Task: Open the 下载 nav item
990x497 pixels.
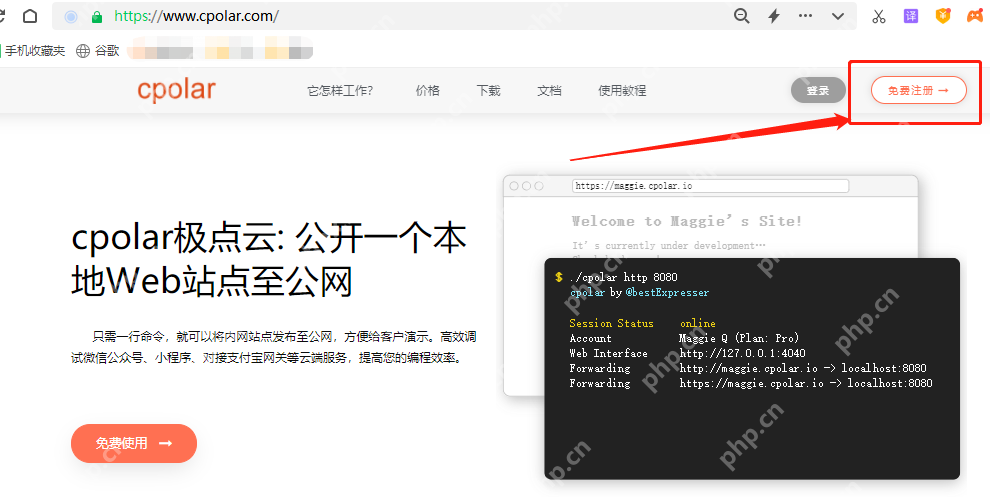Action: (488, 91)
